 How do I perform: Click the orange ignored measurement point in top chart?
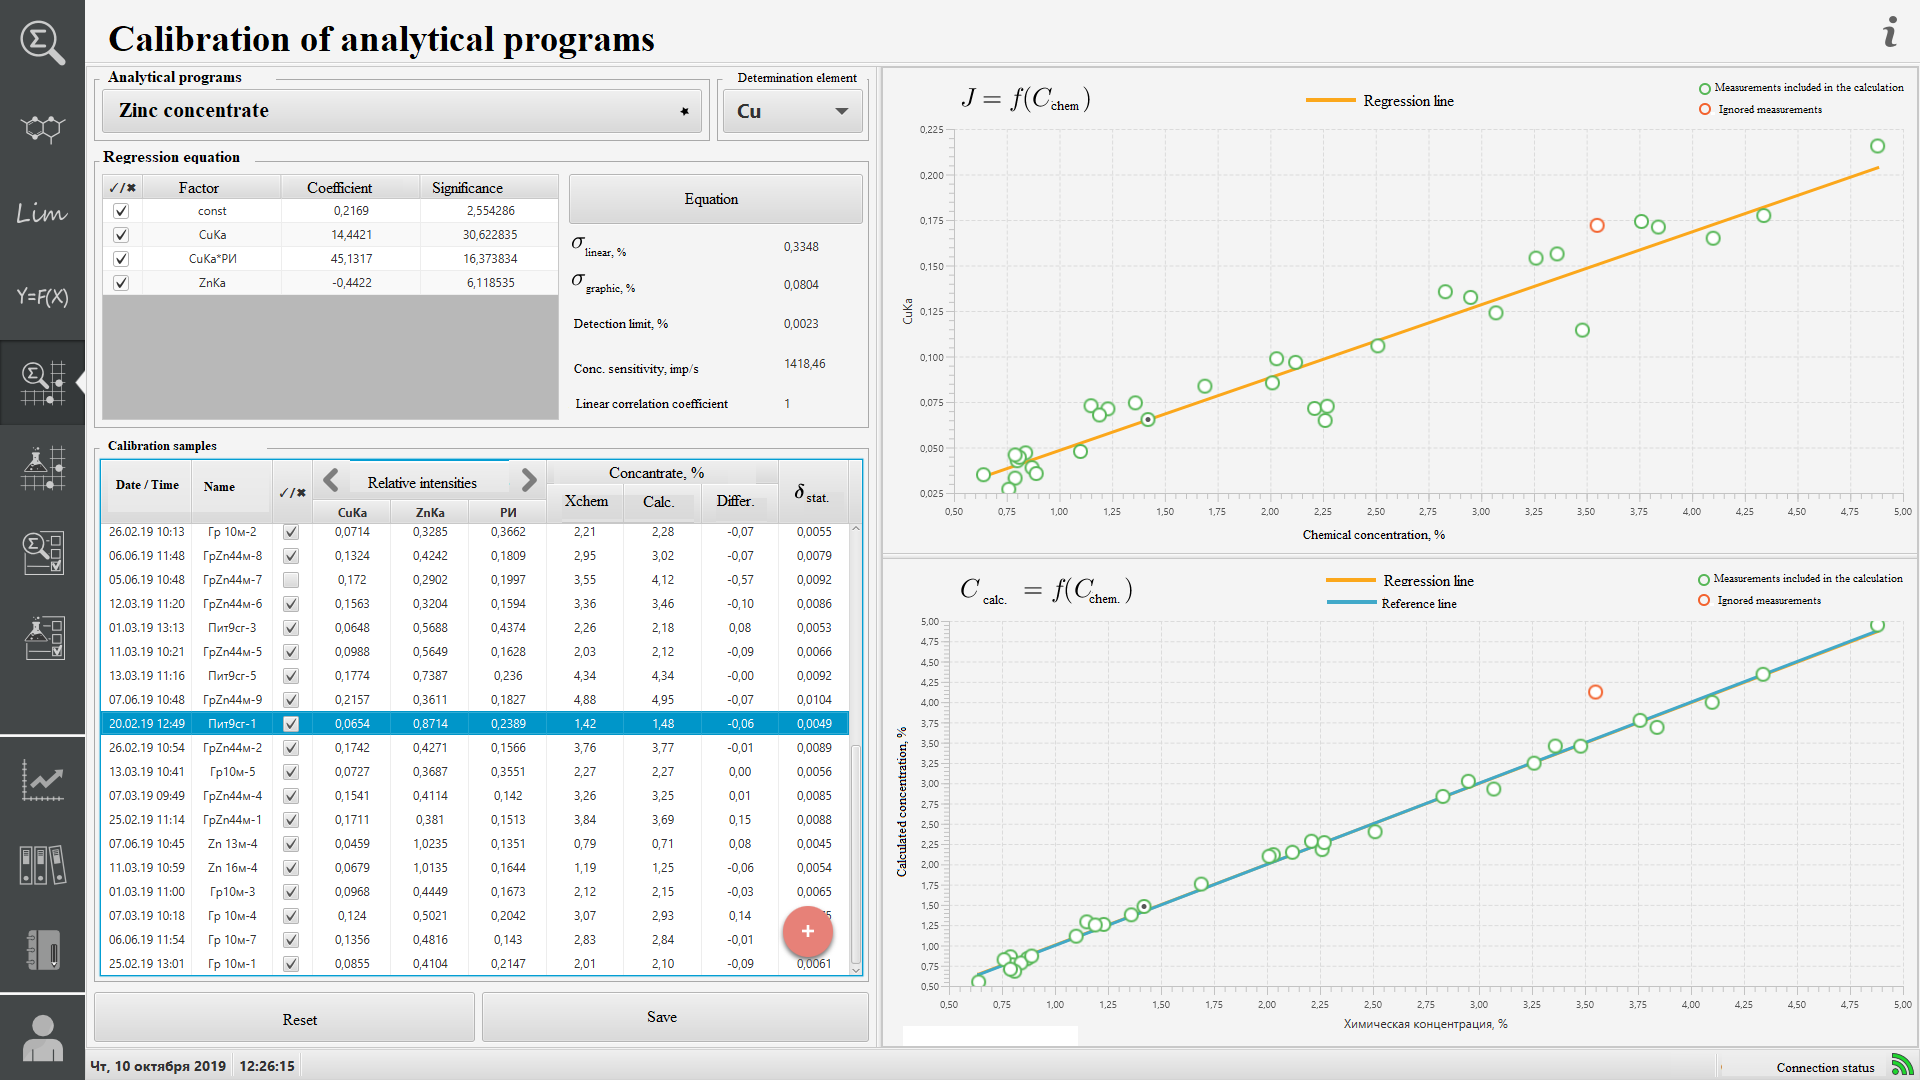[x=1597, y=226]
